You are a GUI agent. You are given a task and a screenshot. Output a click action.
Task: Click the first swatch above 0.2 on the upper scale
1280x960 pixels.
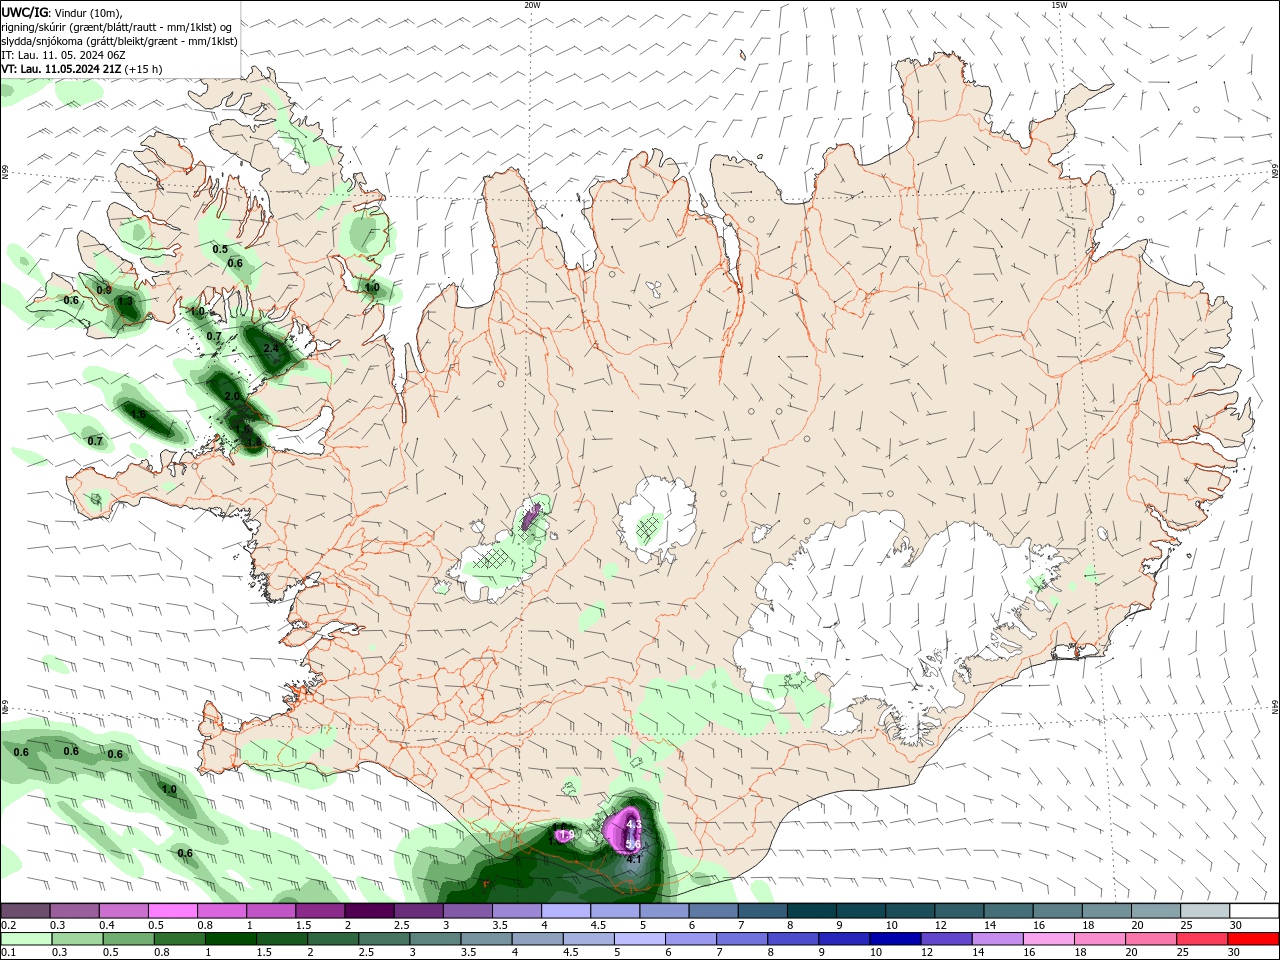[25, 911]
